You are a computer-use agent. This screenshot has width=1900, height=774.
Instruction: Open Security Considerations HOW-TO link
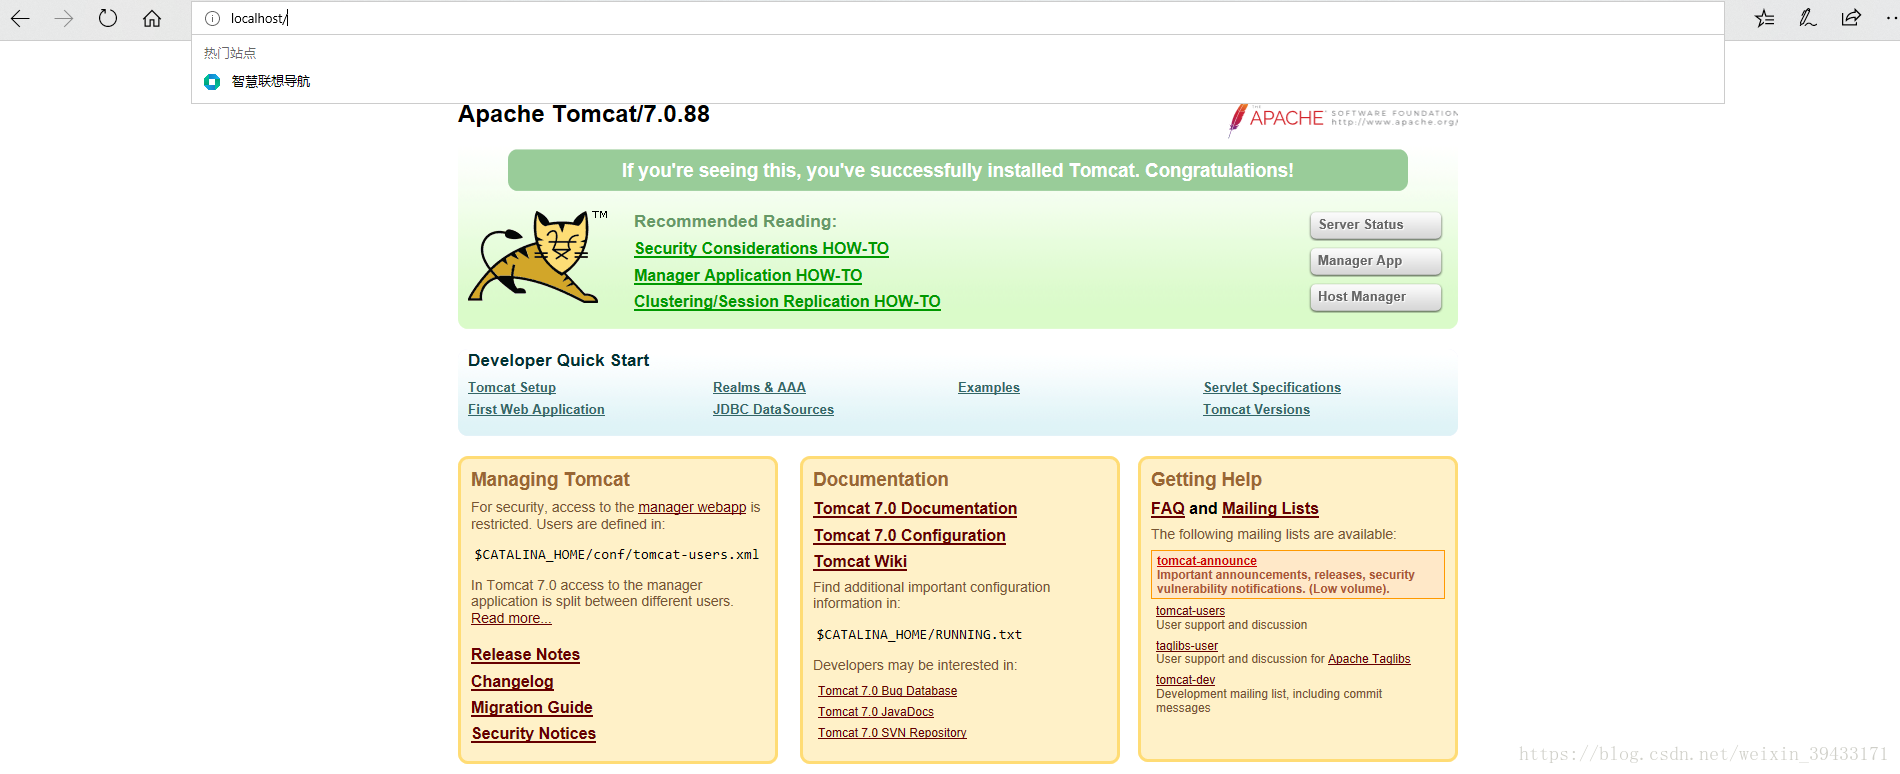(x=761, y=249)
